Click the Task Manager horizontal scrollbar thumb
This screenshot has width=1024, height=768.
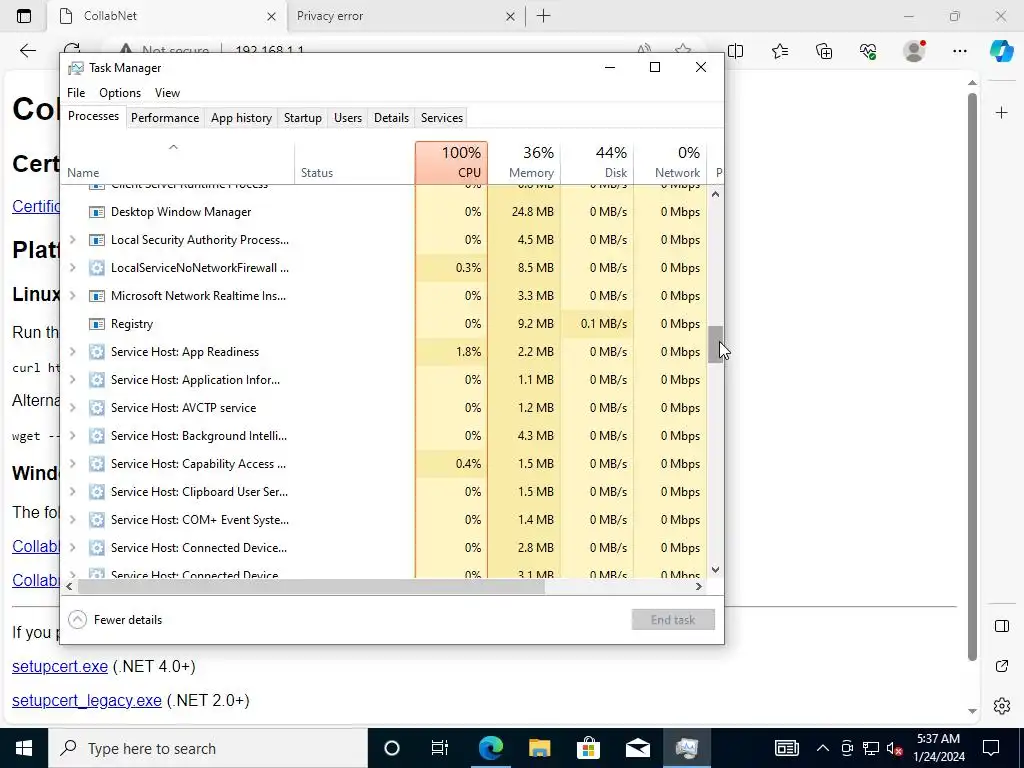point(311,586)
